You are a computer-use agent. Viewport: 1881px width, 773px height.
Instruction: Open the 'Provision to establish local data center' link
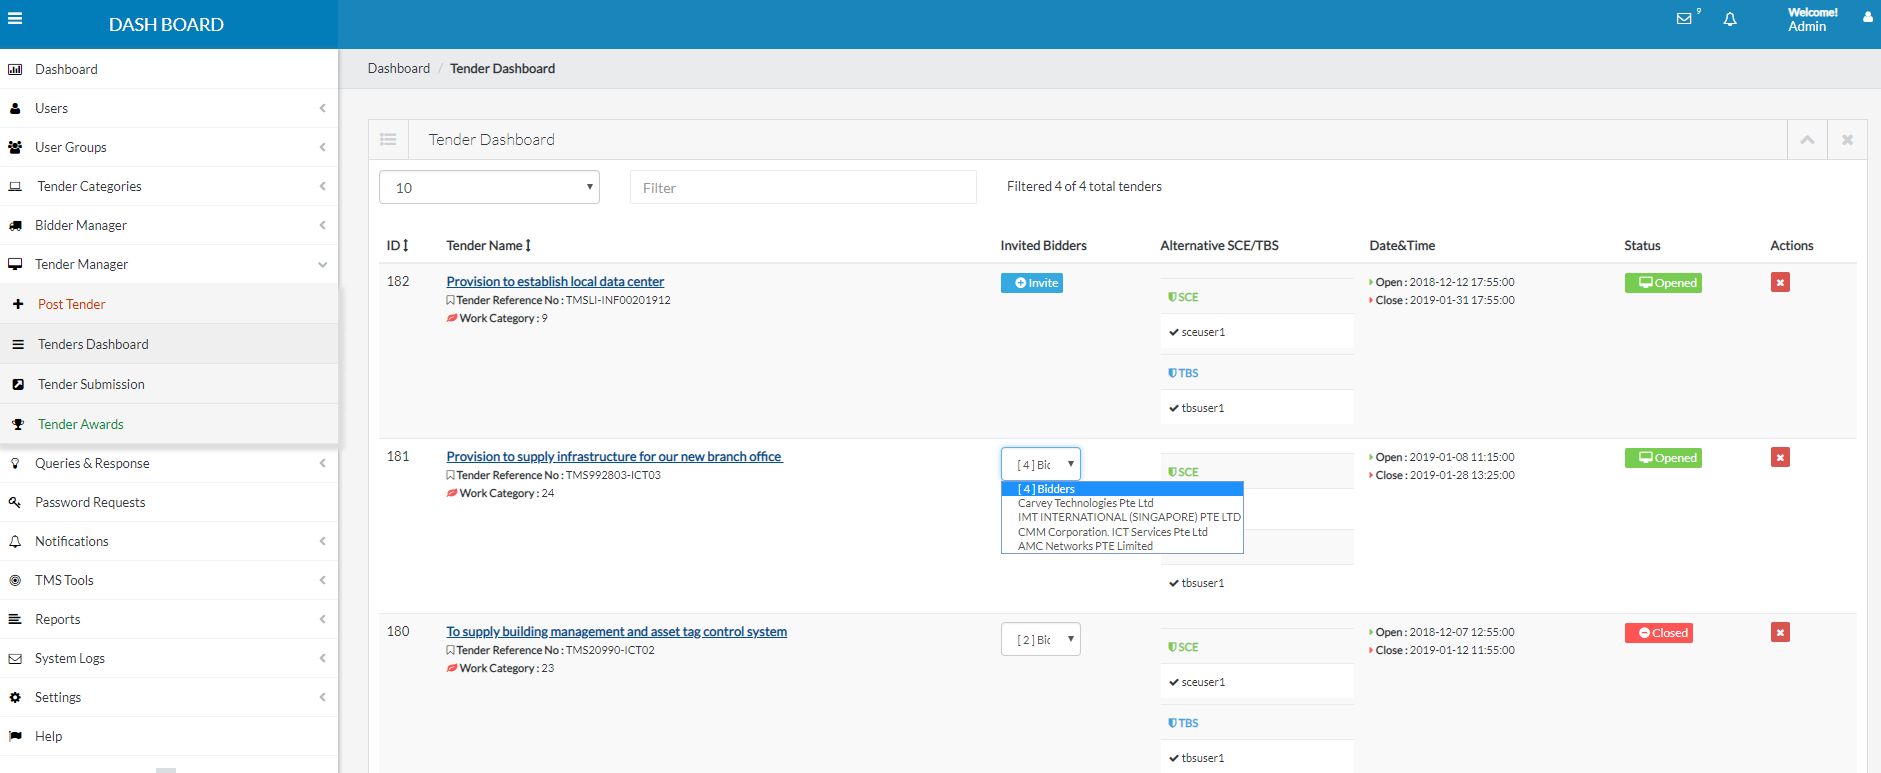coord(555,282)
